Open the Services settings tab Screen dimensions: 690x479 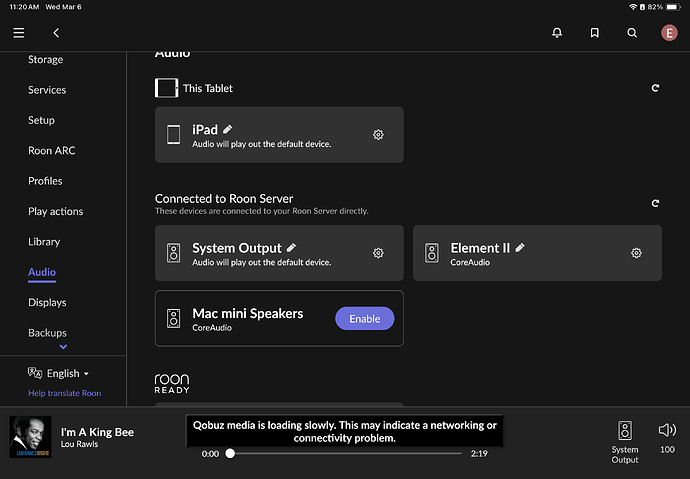[x=47, y=90]
